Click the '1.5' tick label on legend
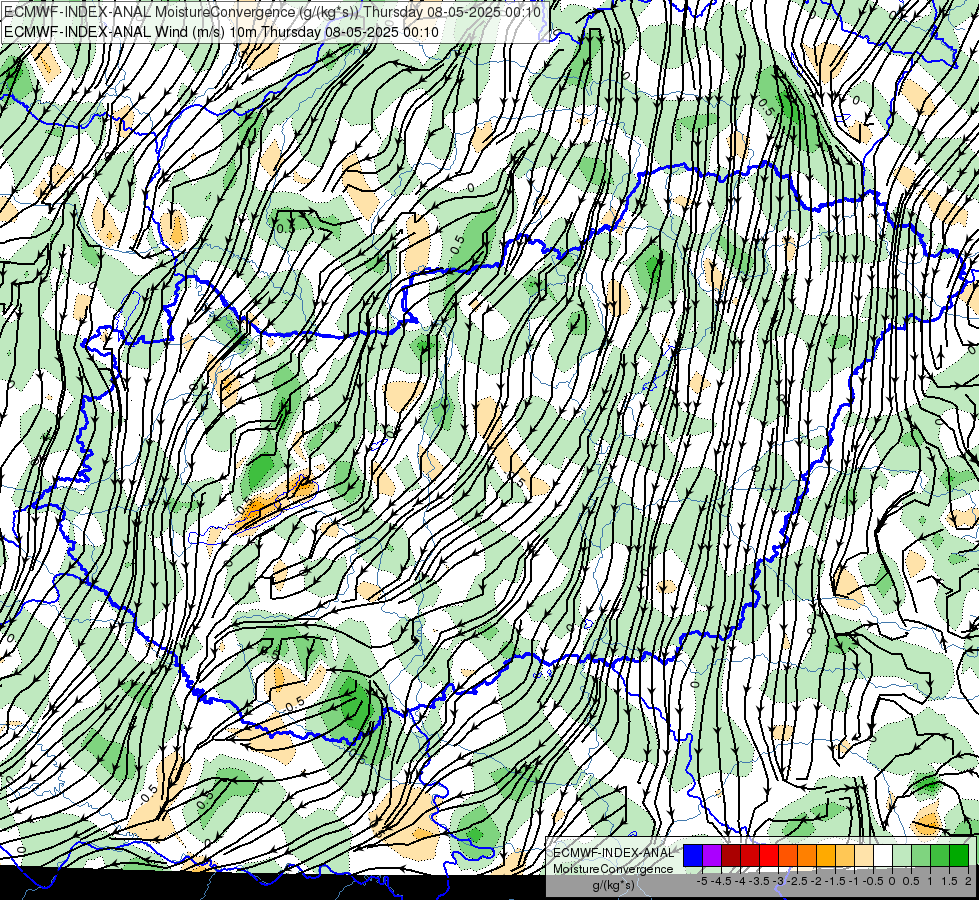The height and width of the screenshot is (900, 979). tap(950, 881)
